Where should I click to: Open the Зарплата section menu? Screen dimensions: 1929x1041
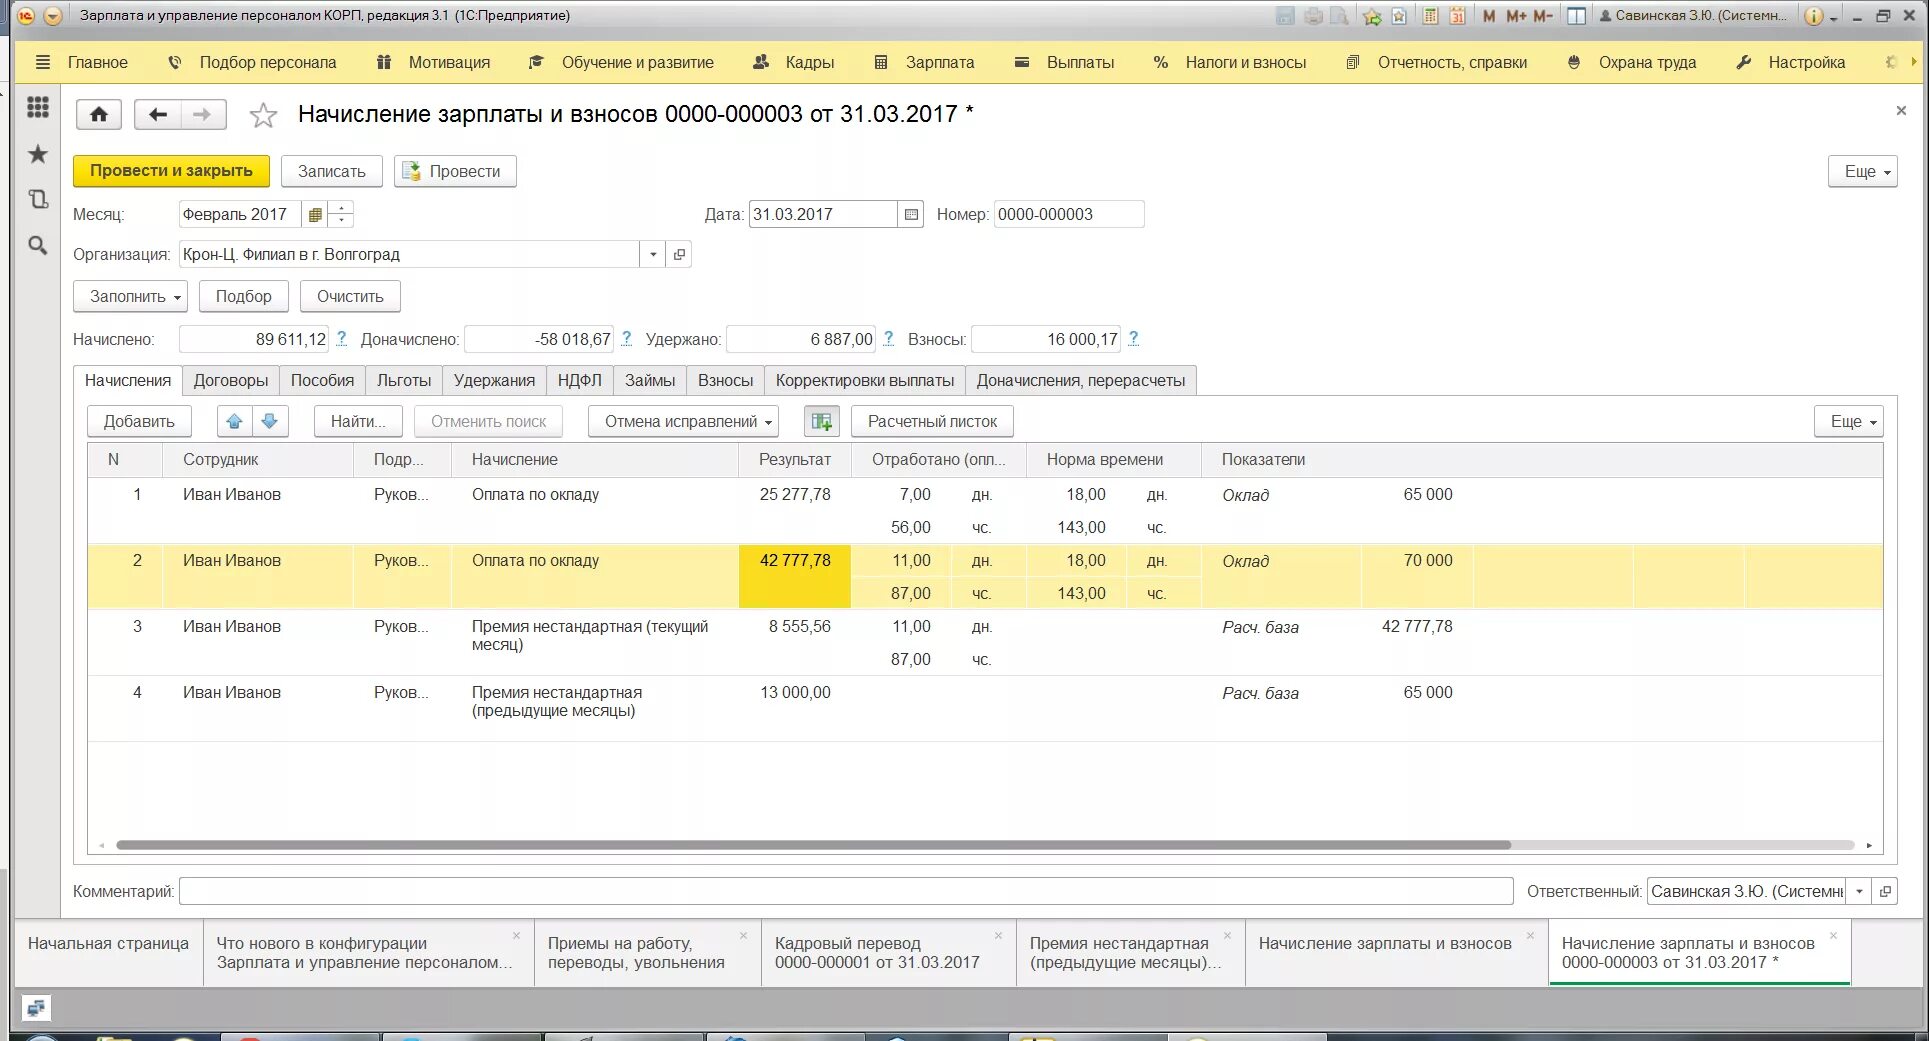[924, 62]
